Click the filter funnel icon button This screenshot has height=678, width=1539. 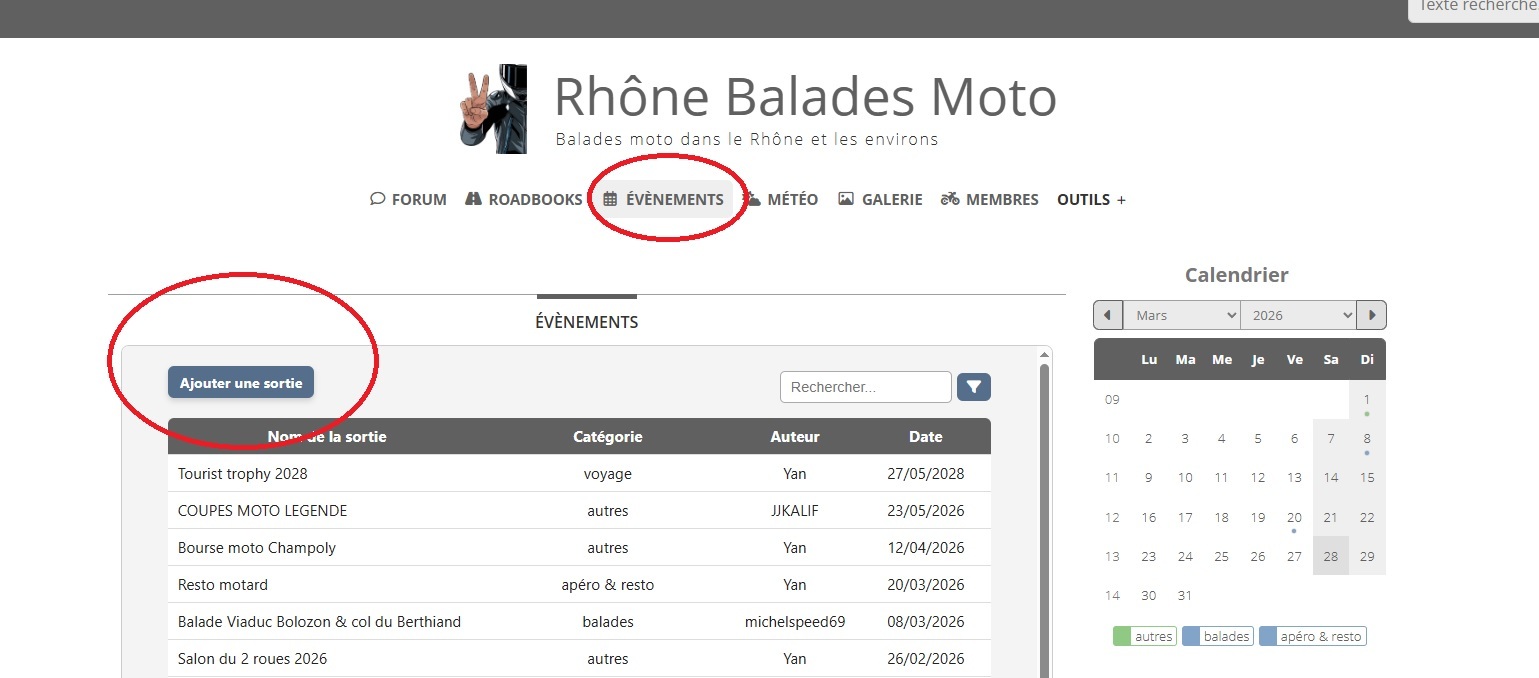click(x=974, y=387)
